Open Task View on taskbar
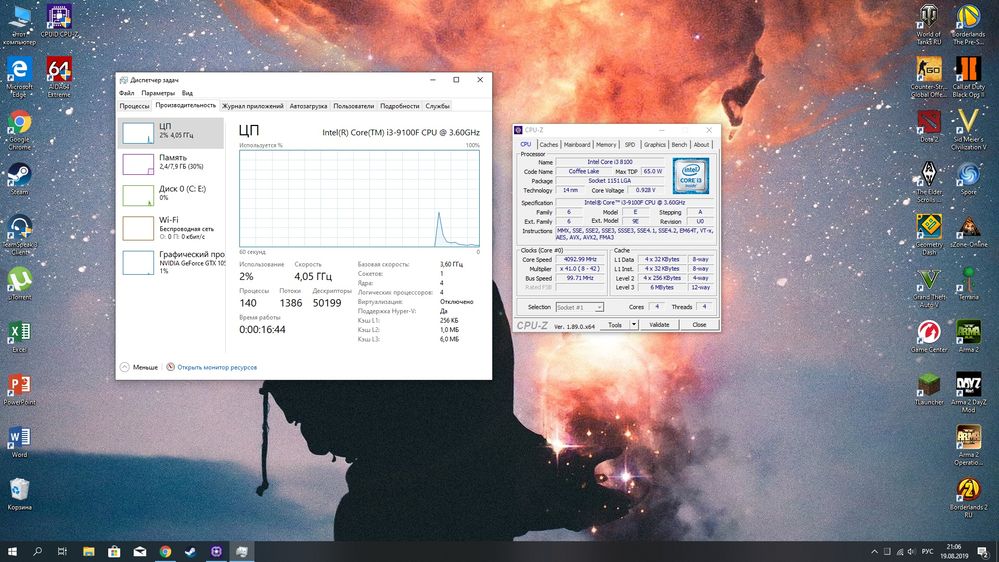Screen dimensions: 999x562 tap(62, 551)
